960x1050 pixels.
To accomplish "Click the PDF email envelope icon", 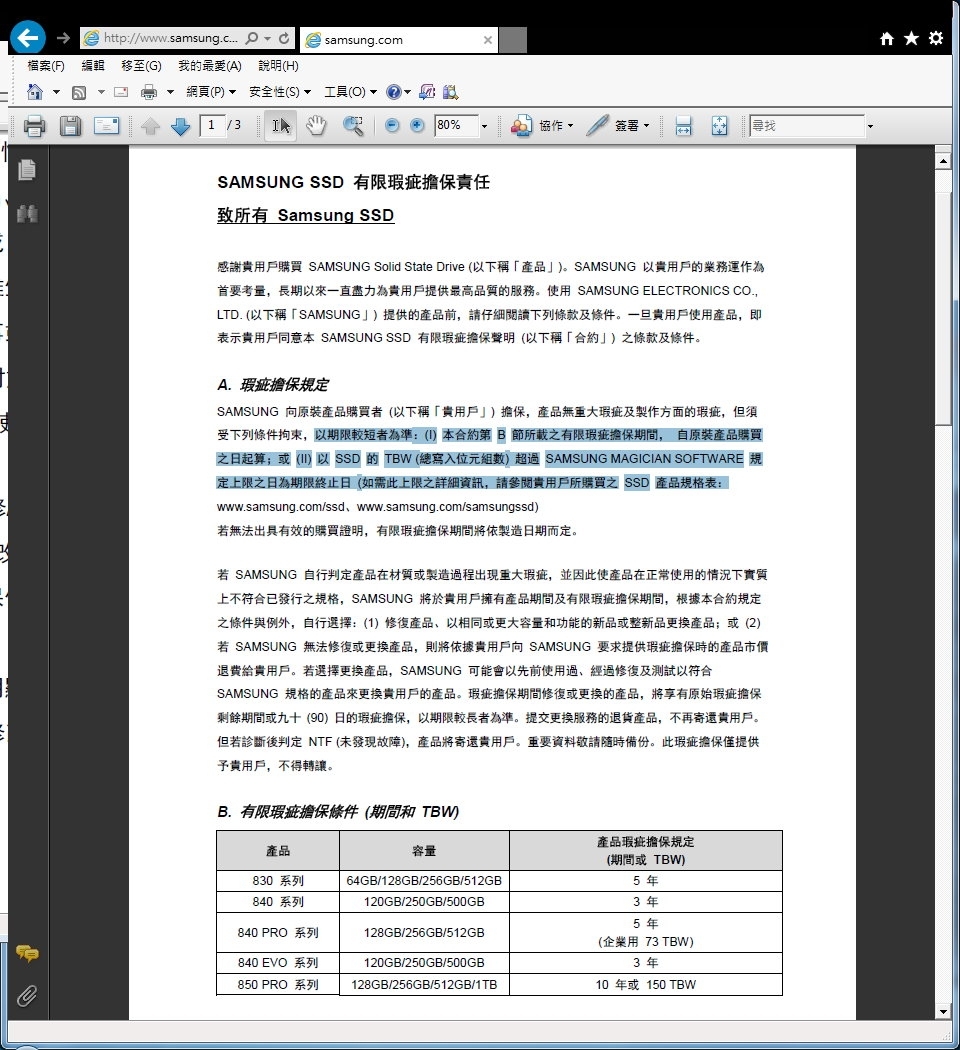I will (106, 126).
